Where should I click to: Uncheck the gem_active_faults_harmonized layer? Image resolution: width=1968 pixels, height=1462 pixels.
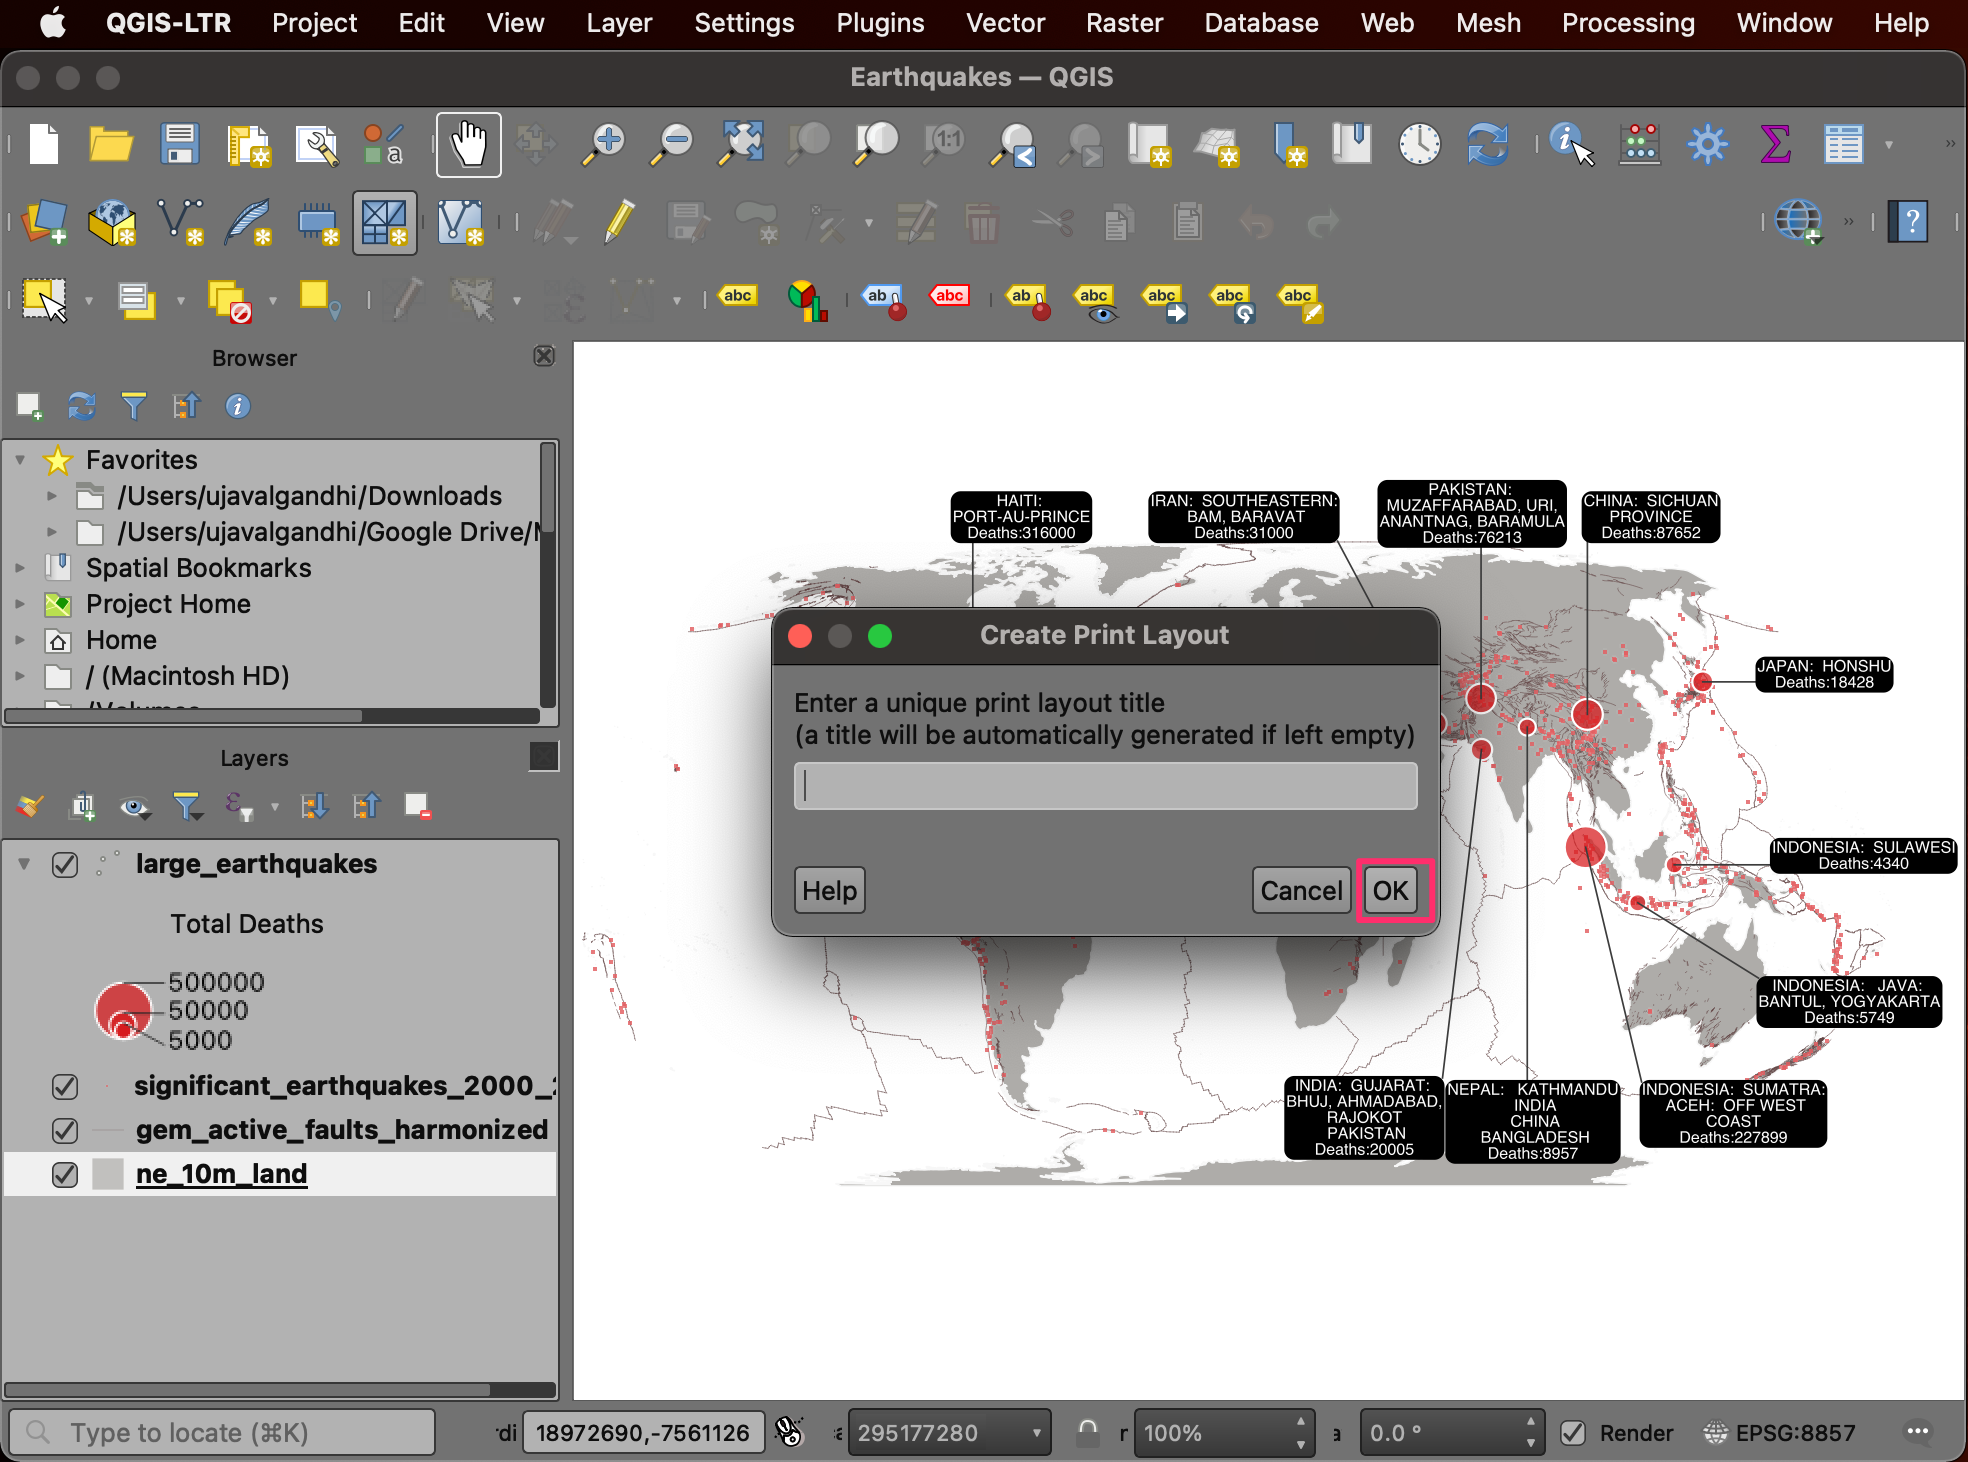(65, 1130)
